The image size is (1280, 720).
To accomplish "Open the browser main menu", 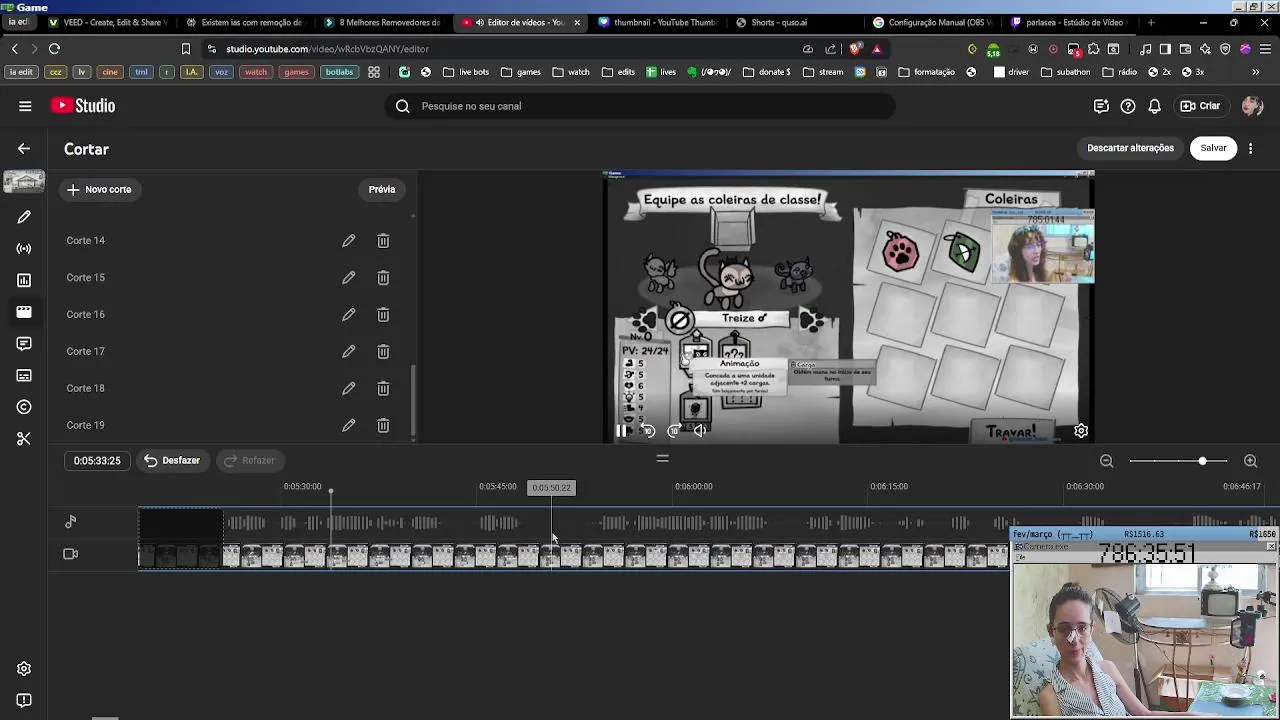I will (x=1265, y=49).
